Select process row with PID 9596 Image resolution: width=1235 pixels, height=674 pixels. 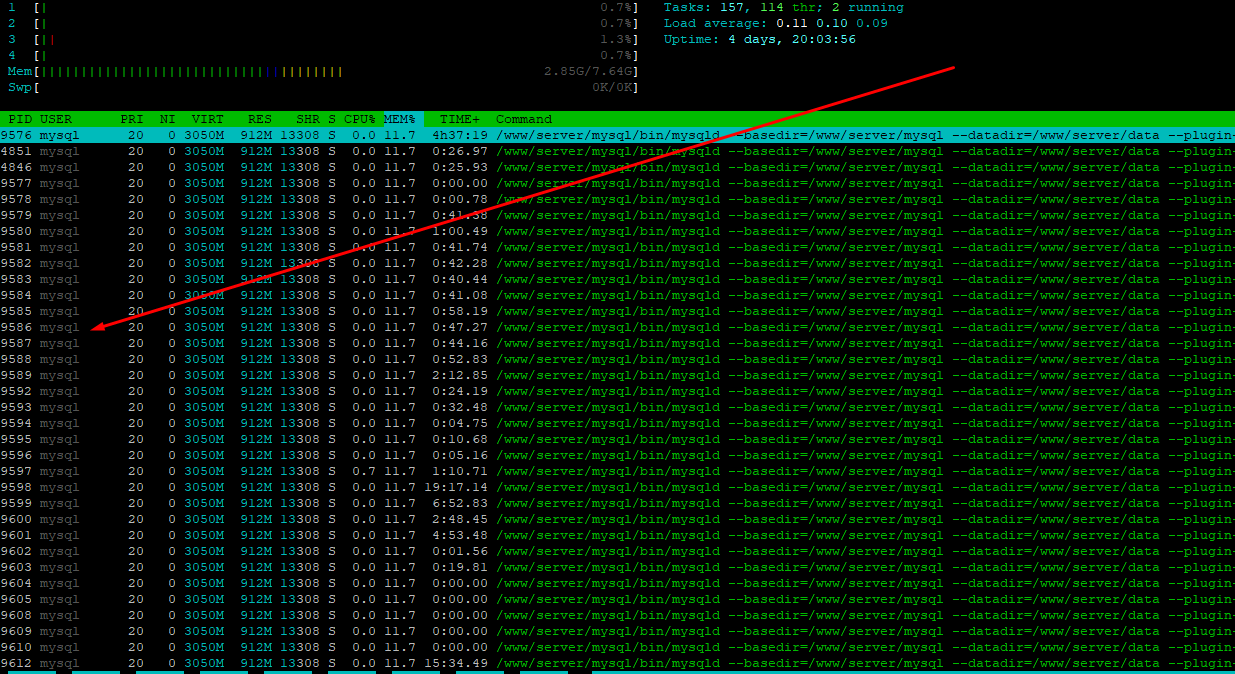click(617, 455)
